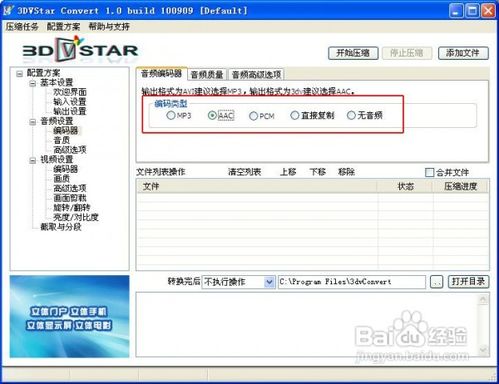Click 清空列表 to clear file list
The image size is (499, 384).
[x=244, y=172]
